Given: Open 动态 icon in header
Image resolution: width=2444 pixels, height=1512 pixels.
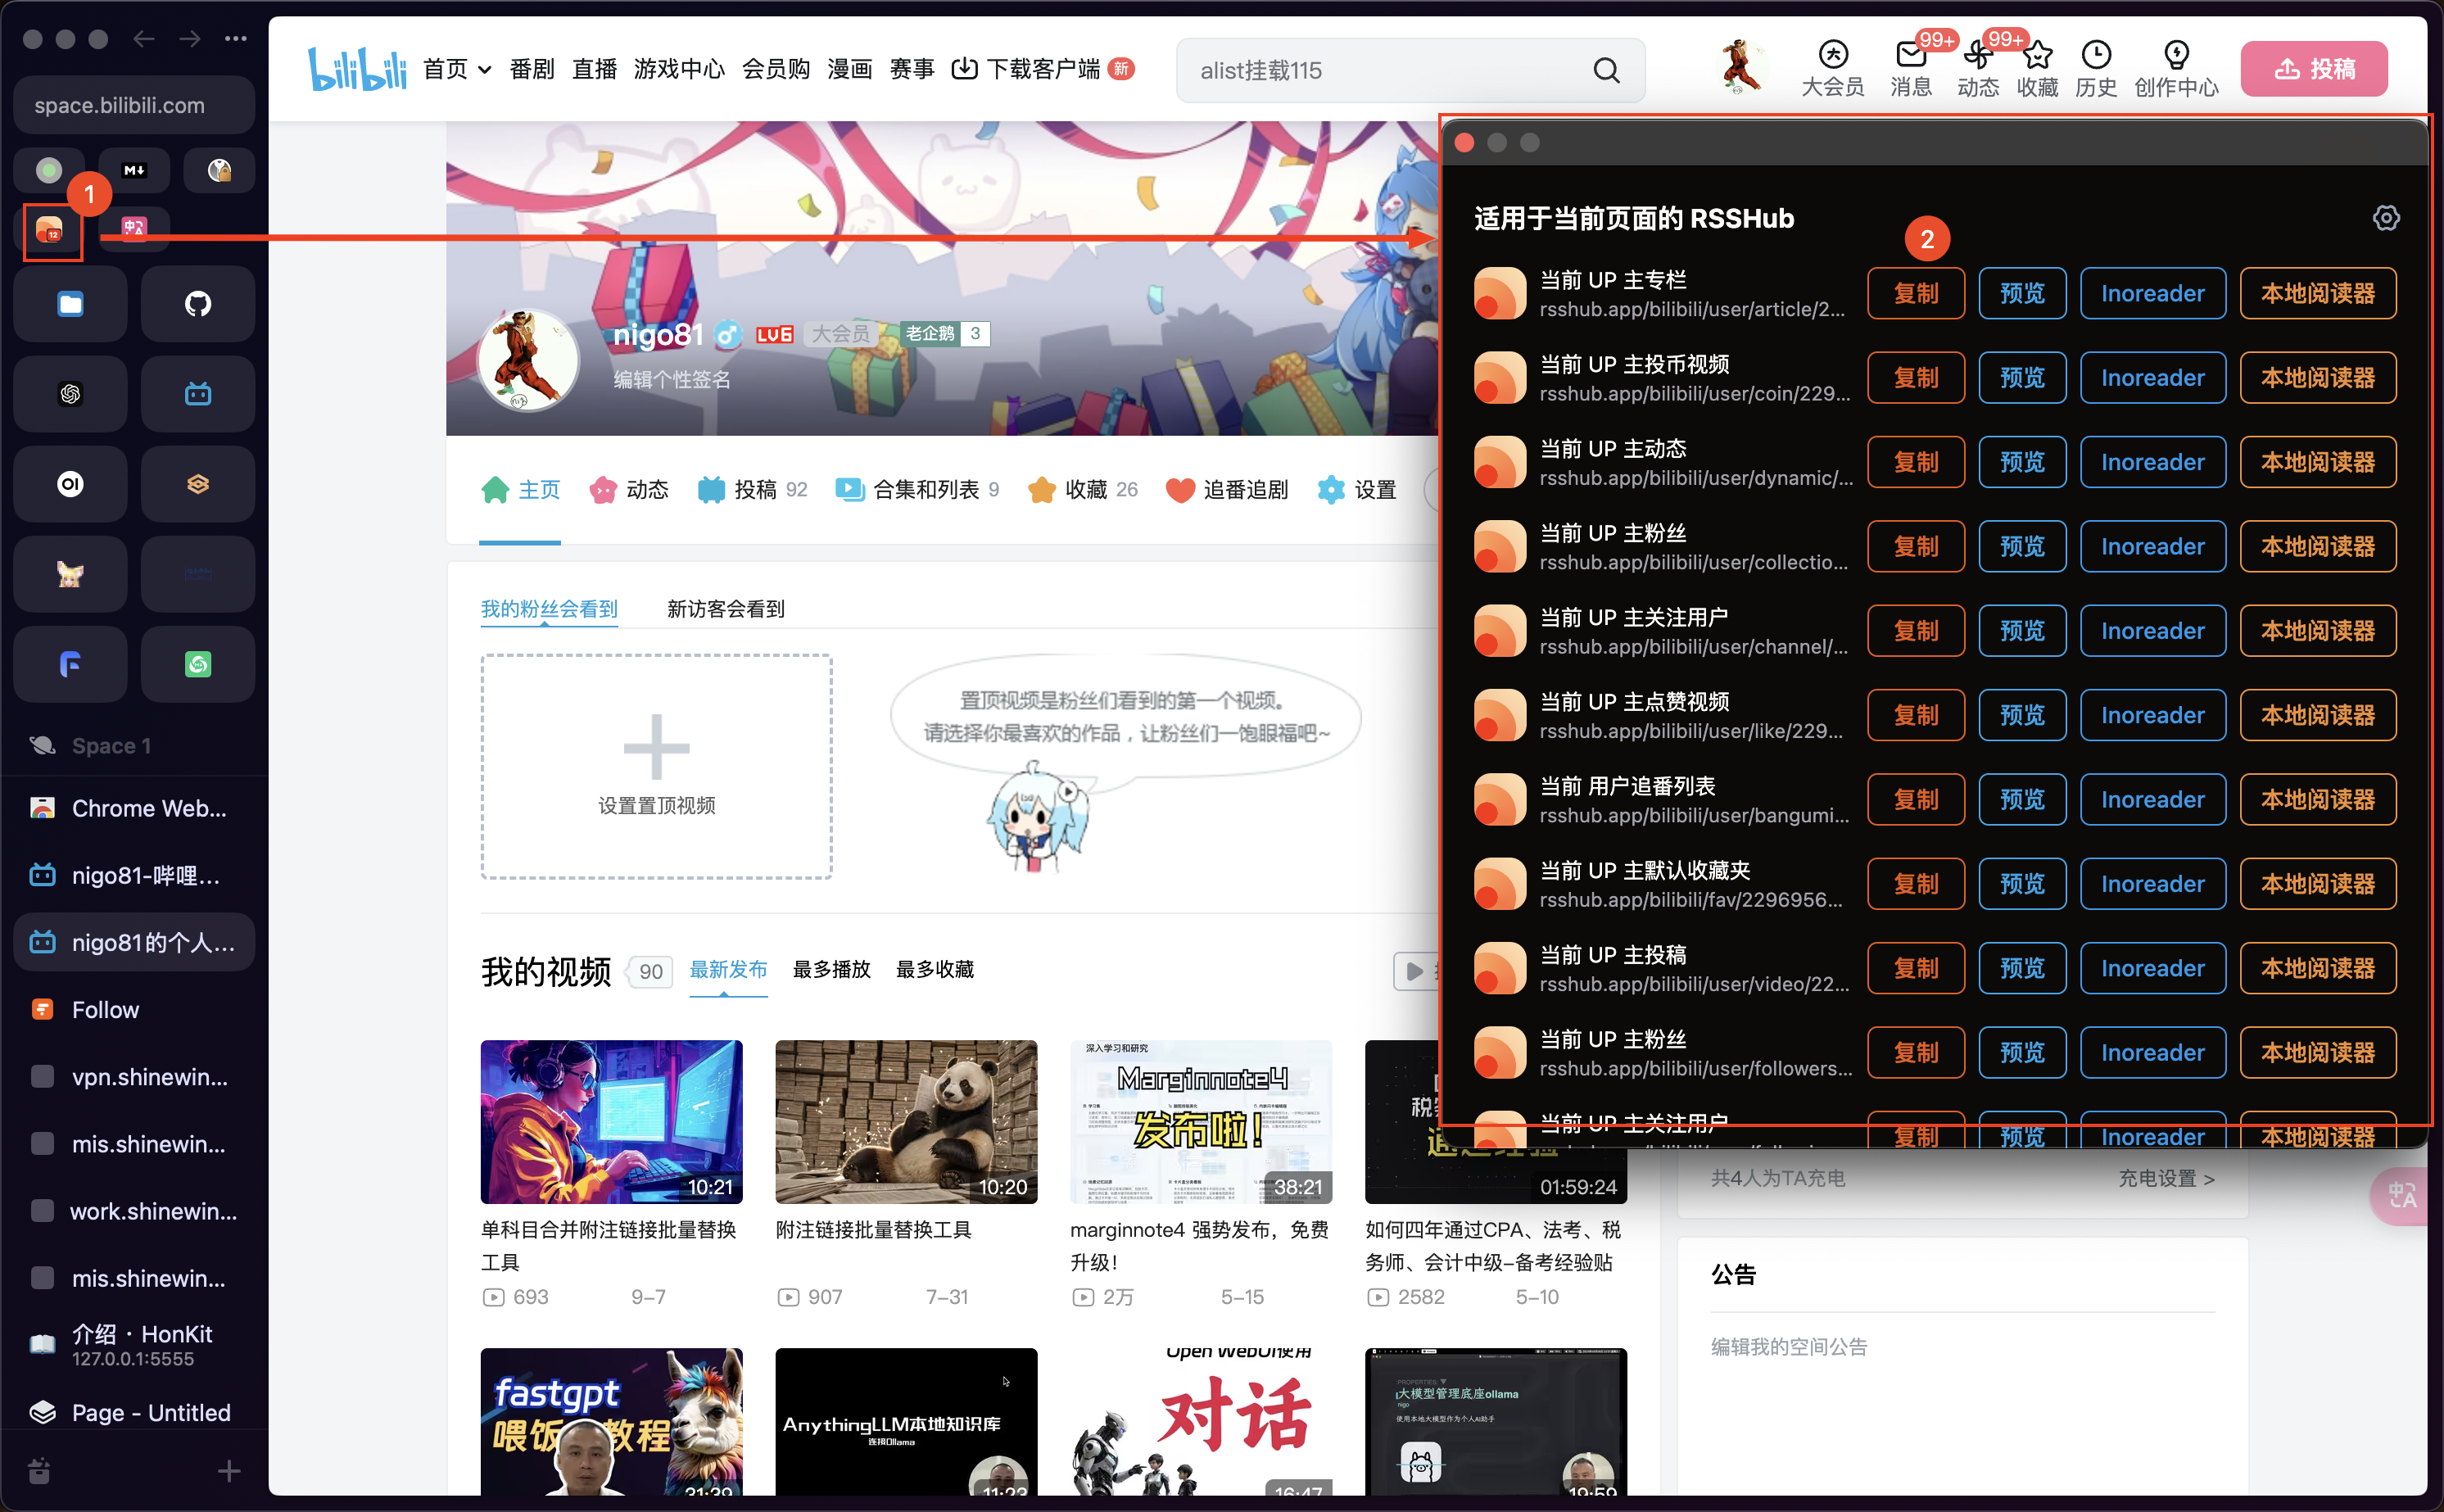Looking at the screenshot, I should 1977,69.
